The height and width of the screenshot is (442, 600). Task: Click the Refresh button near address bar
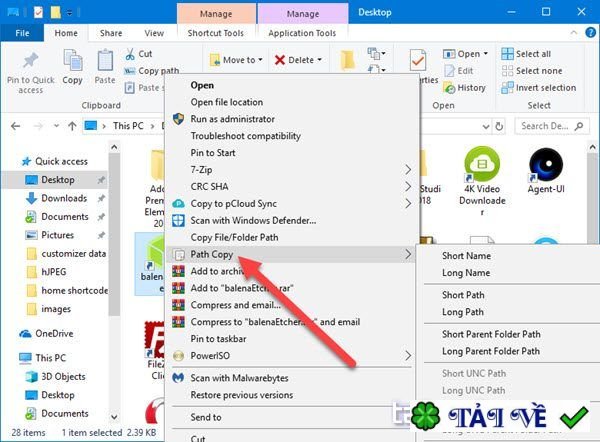coord(499,126)
